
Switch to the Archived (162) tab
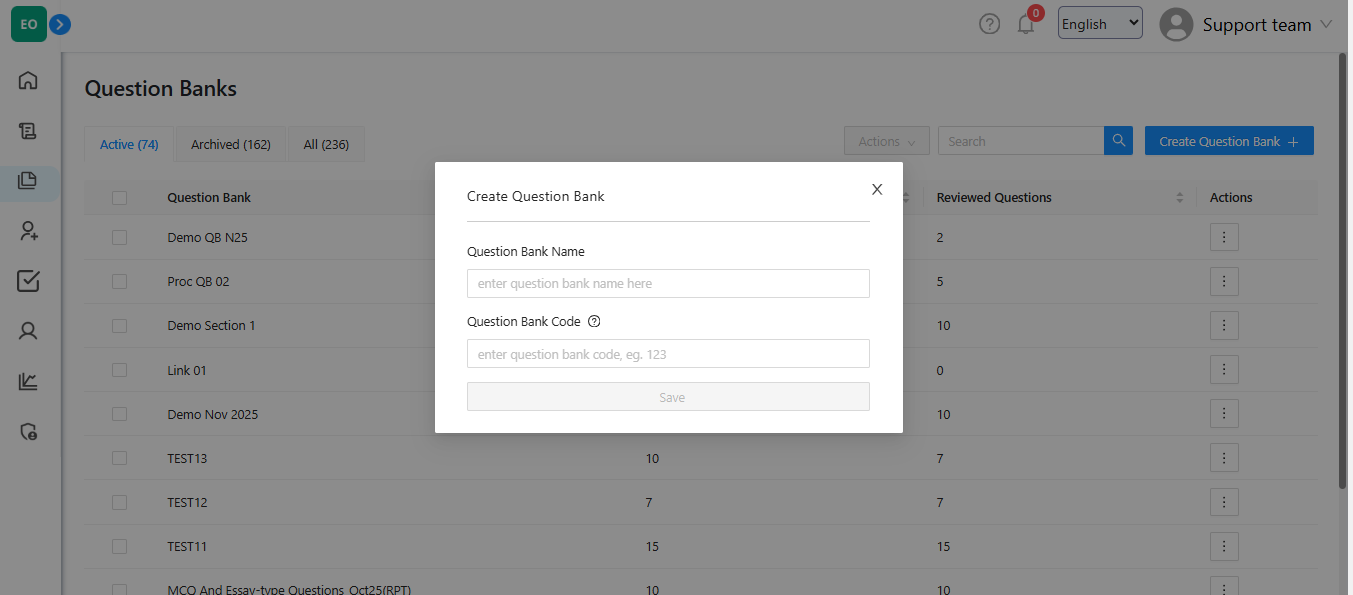pyautogui.click(x=231, y=145)
